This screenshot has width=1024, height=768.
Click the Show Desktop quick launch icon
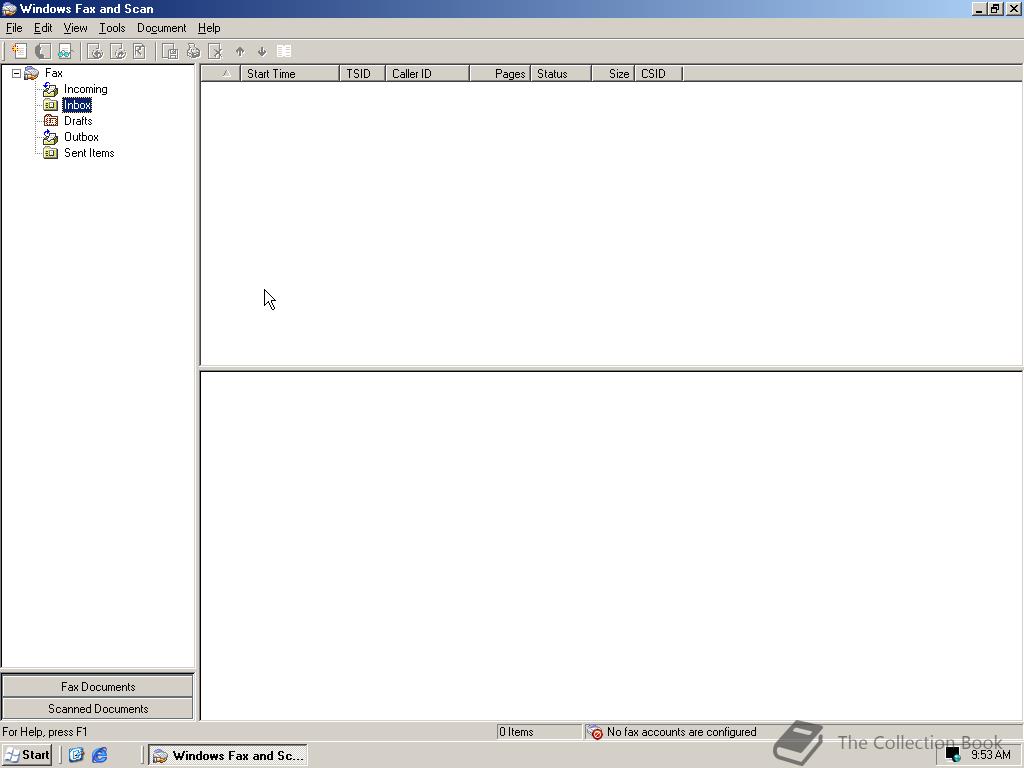coord(76,755)
